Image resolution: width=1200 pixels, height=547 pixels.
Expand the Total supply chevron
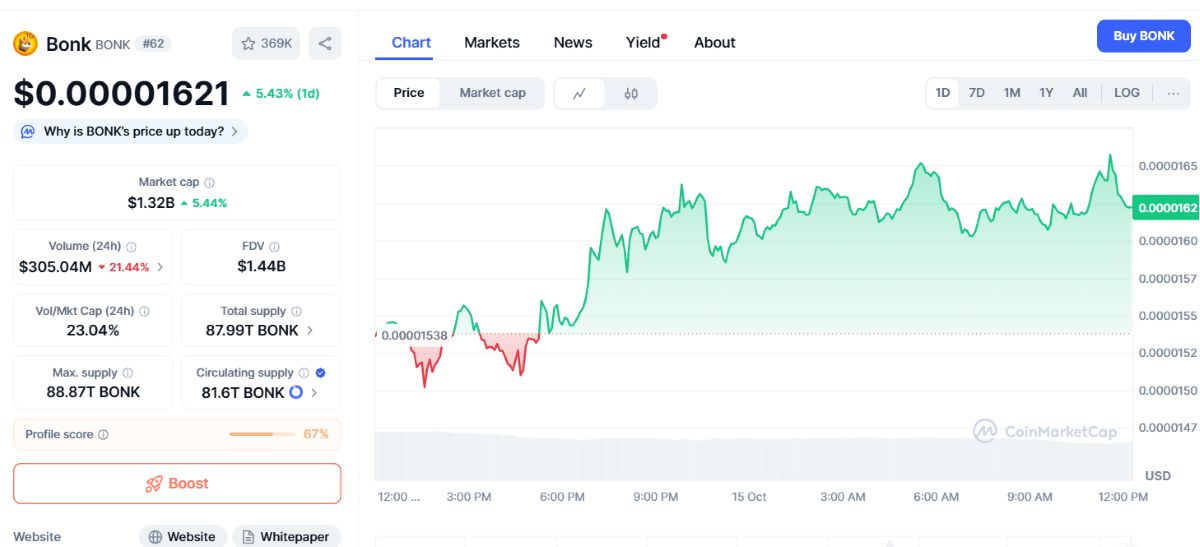[309, 330]
